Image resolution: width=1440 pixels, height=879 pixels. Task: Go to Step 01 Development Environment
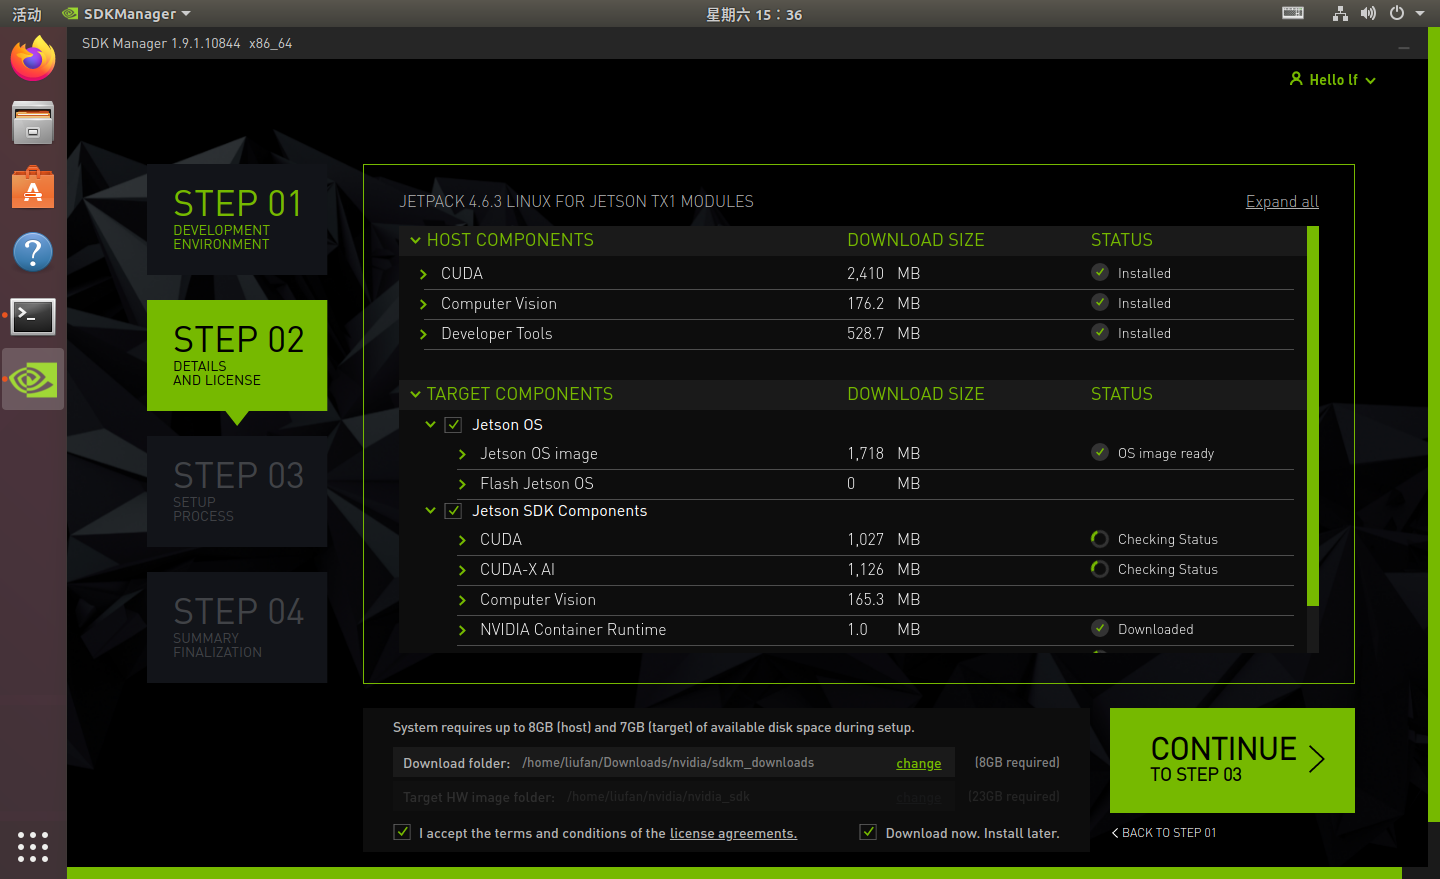click(237, 219)
